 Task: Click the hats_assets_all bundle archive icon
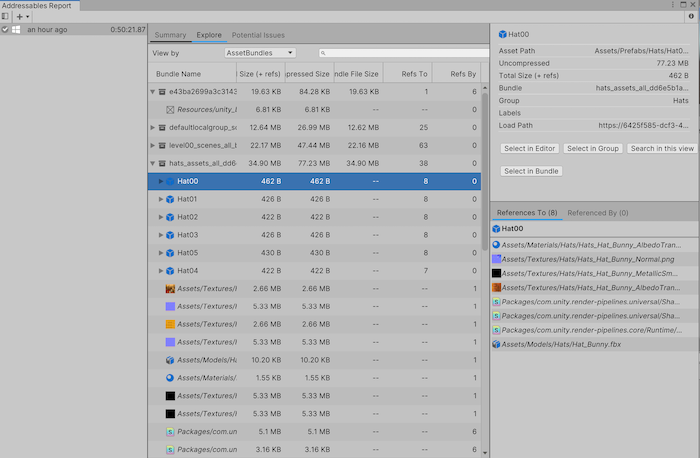(163, 163)
